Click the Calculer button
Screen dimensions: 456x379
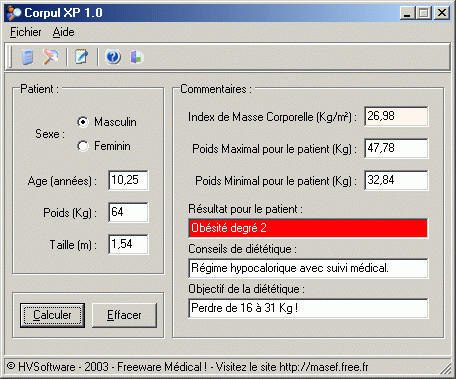click(x=52, y=315)
